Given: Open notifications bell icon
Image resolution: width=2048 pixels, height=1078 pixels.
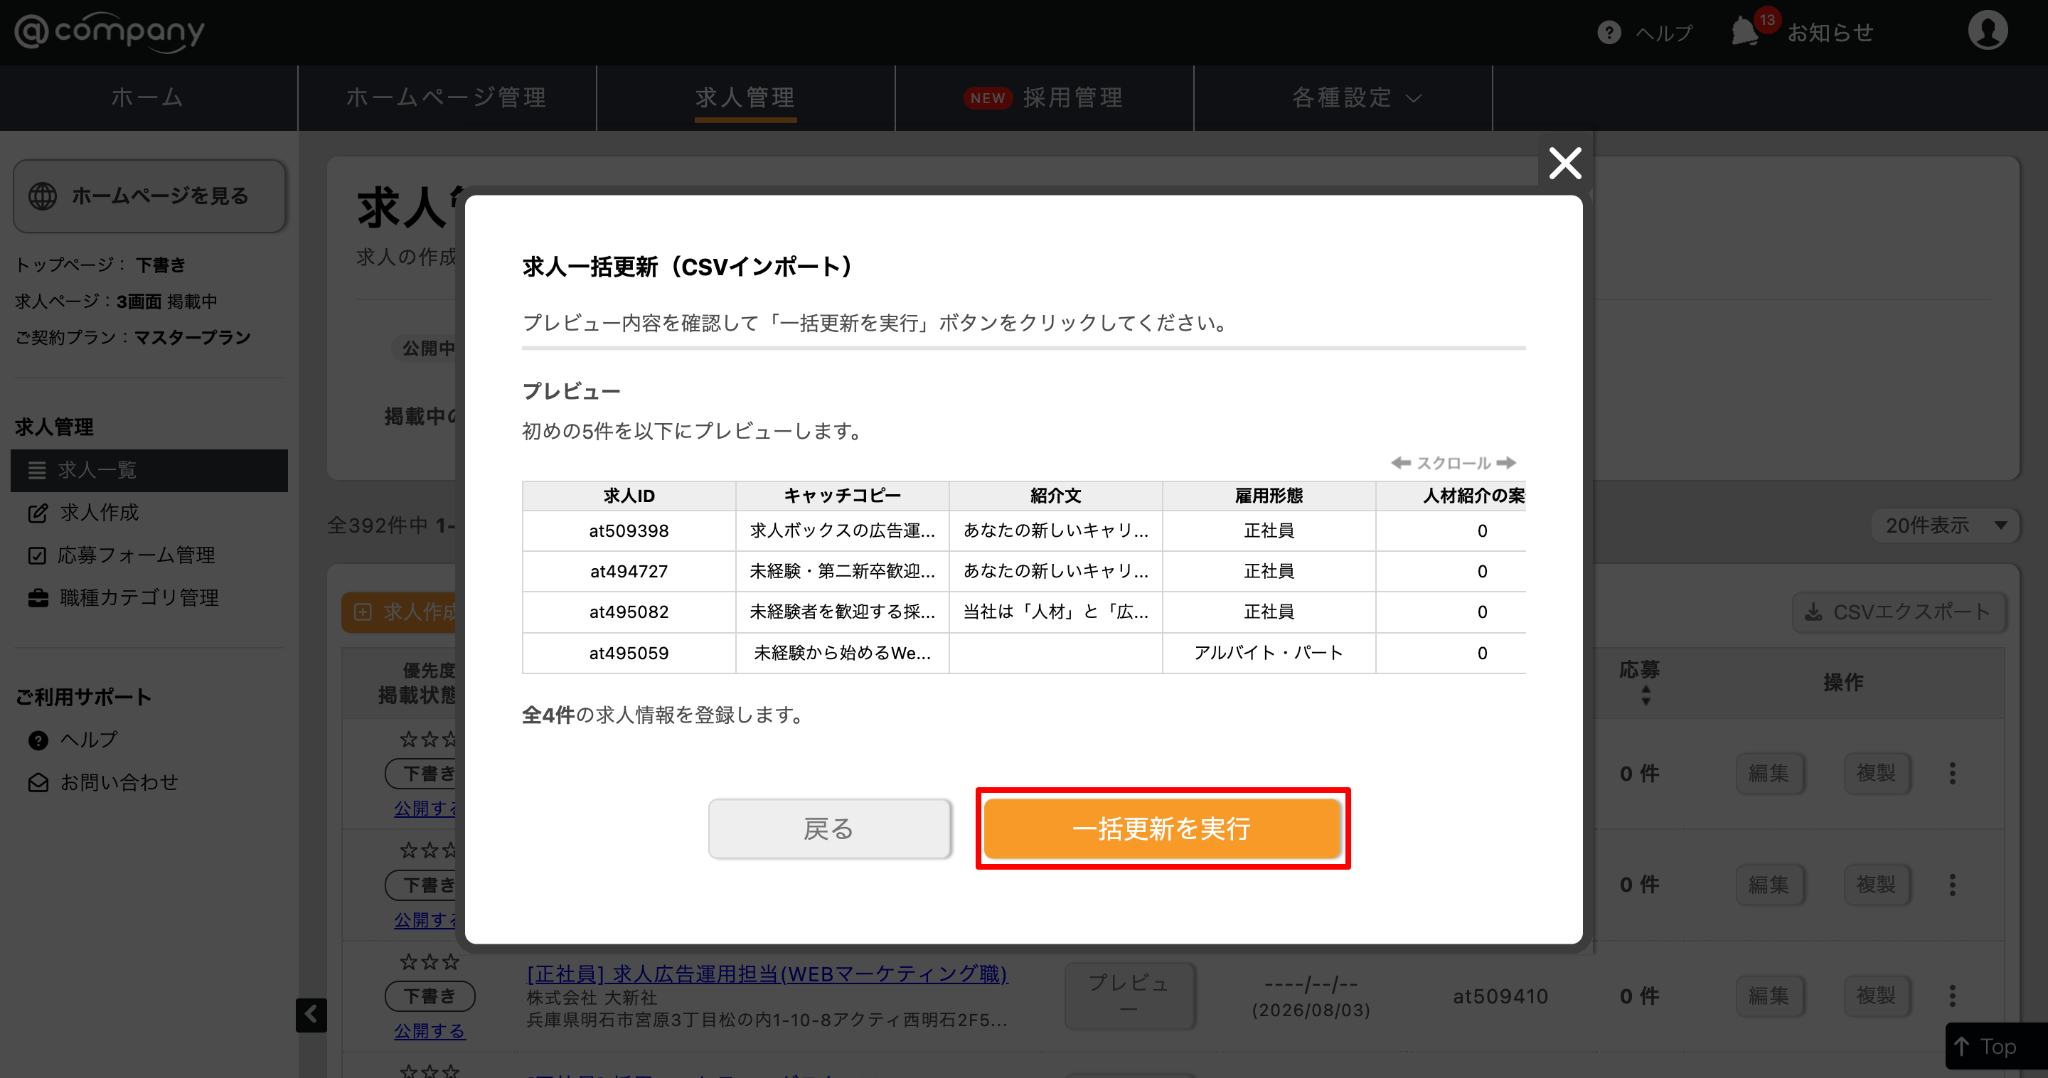Looking at the screenshot, I should (x=1745, y=31).
